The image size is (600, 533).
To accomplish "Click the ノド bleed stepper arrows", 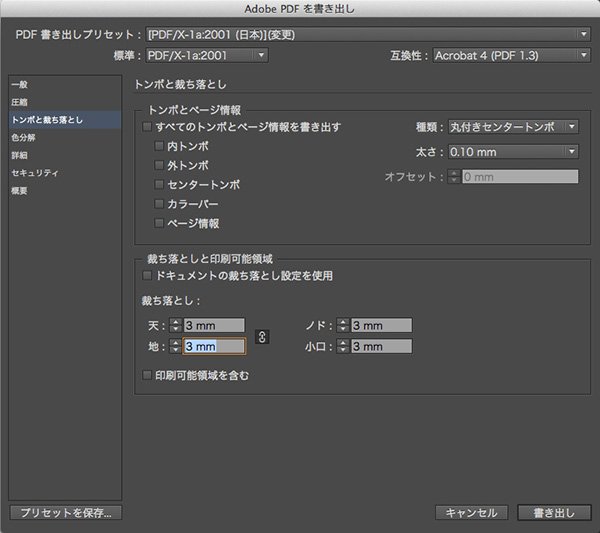I will coord(343,326).
